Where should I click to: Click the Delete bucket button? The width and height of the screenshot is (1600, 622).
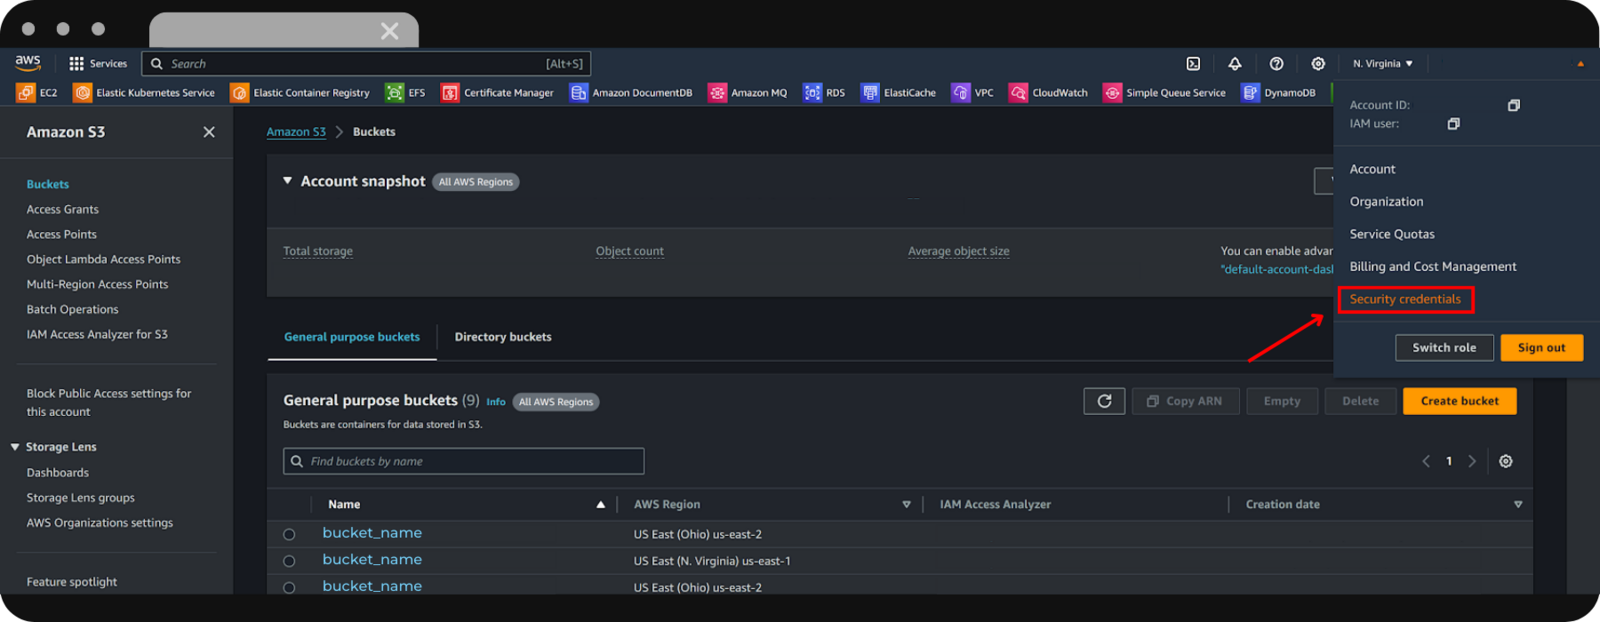coord(1360,401)
